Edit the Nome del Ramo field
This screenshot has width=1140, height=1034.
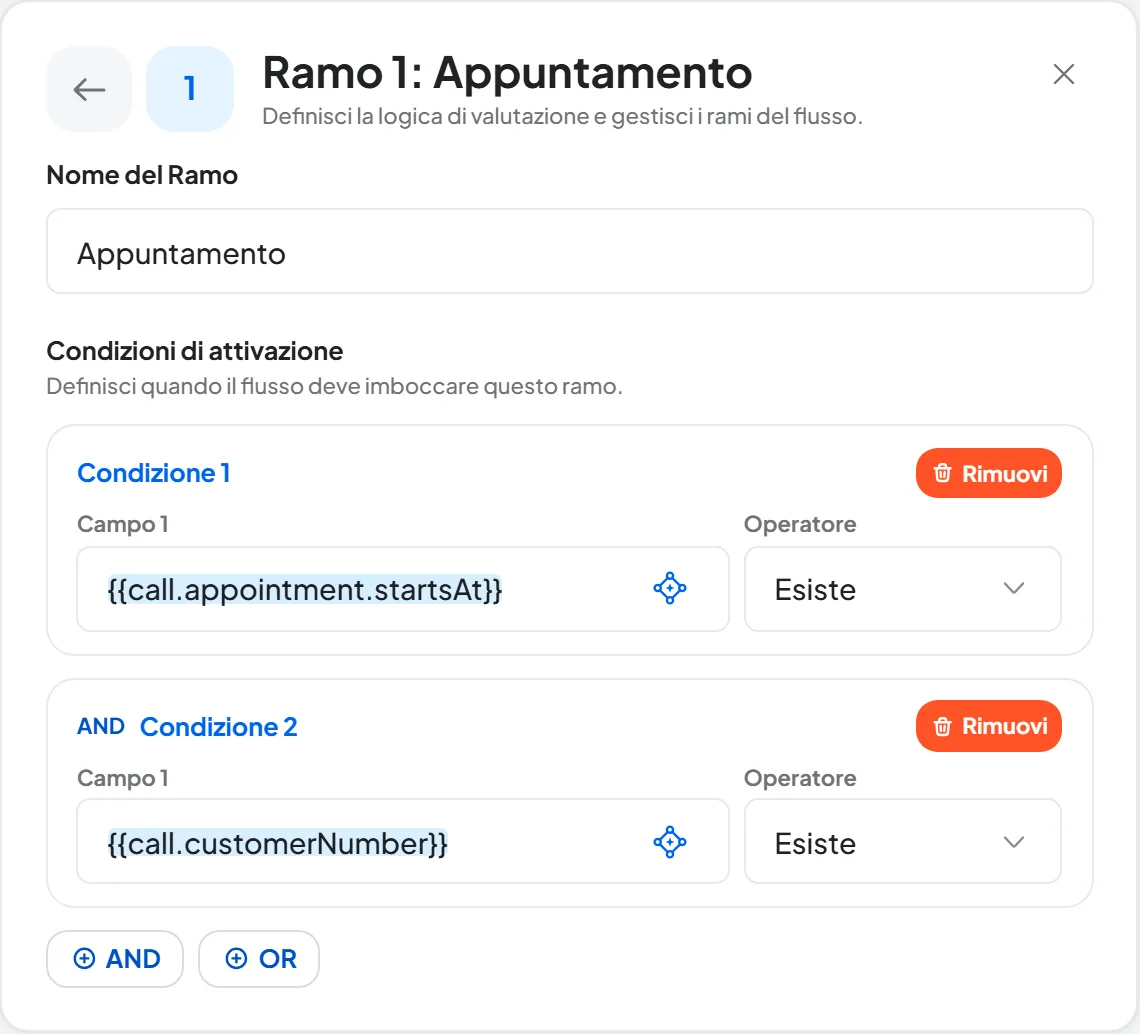pos(569,252)
